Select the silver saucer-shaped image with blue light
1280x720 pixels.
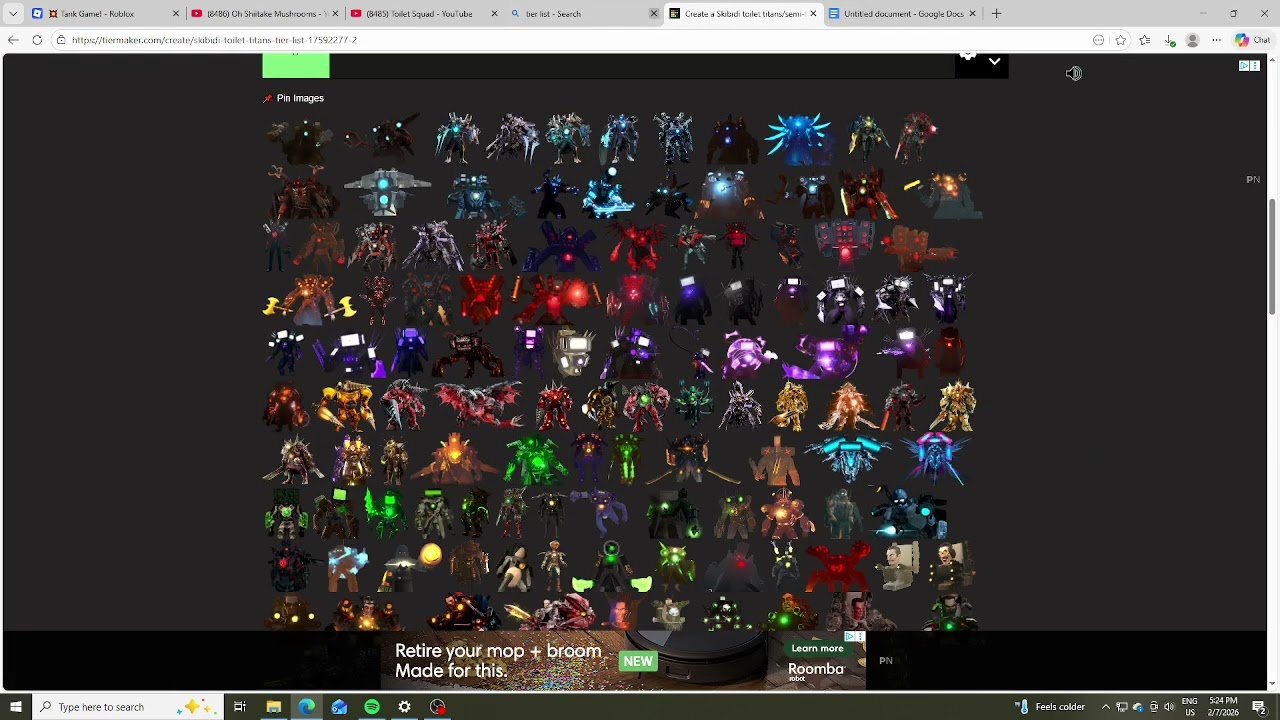point(388,190)
